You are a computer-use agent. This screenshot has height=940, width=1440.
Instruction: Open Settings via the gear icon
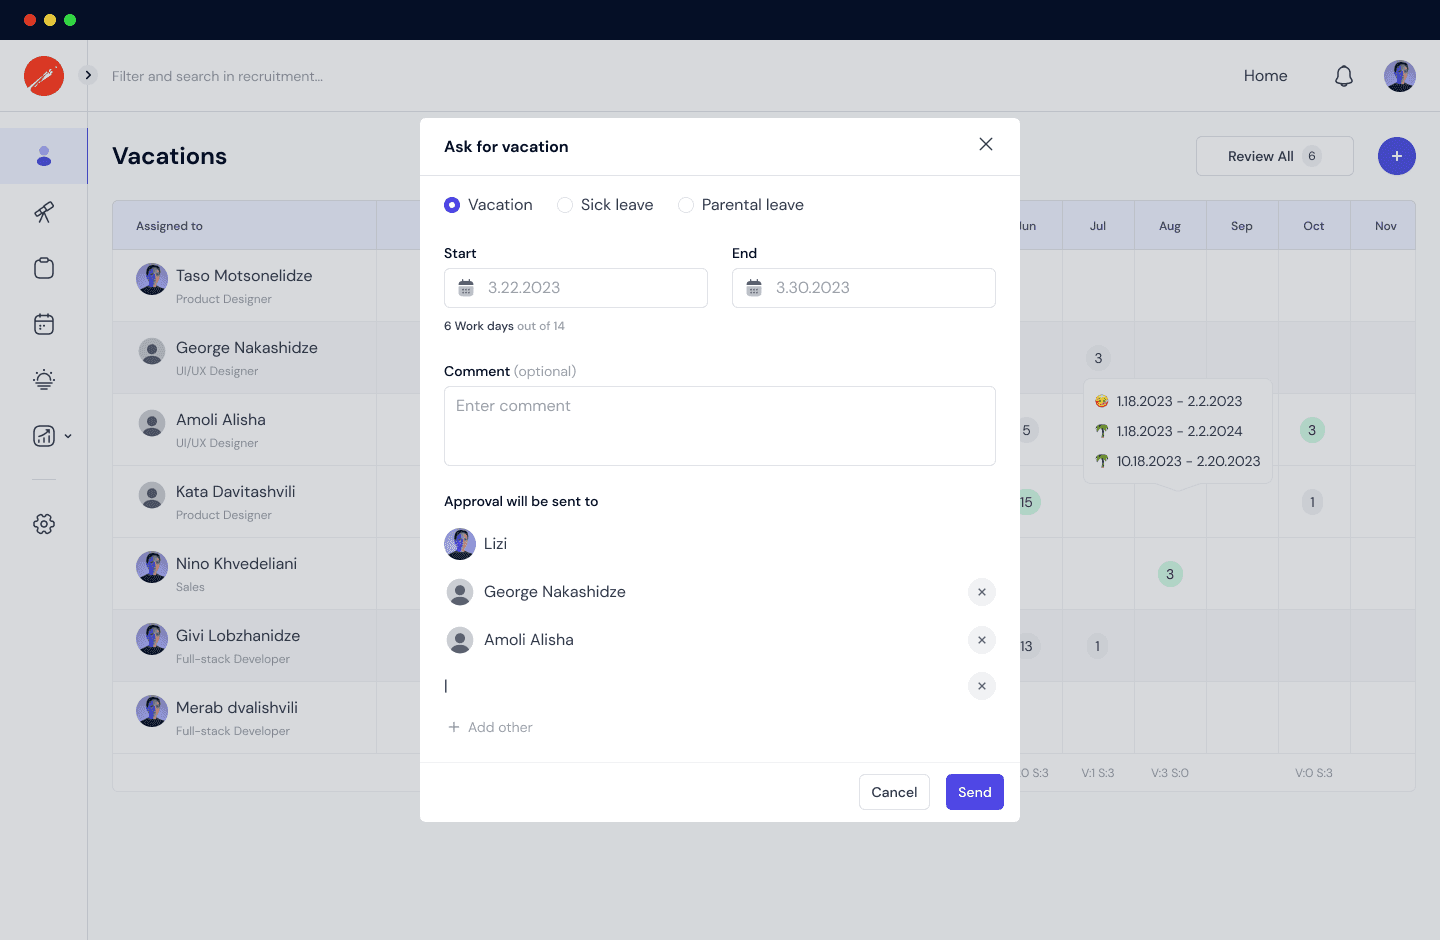(x=44, y=523)
